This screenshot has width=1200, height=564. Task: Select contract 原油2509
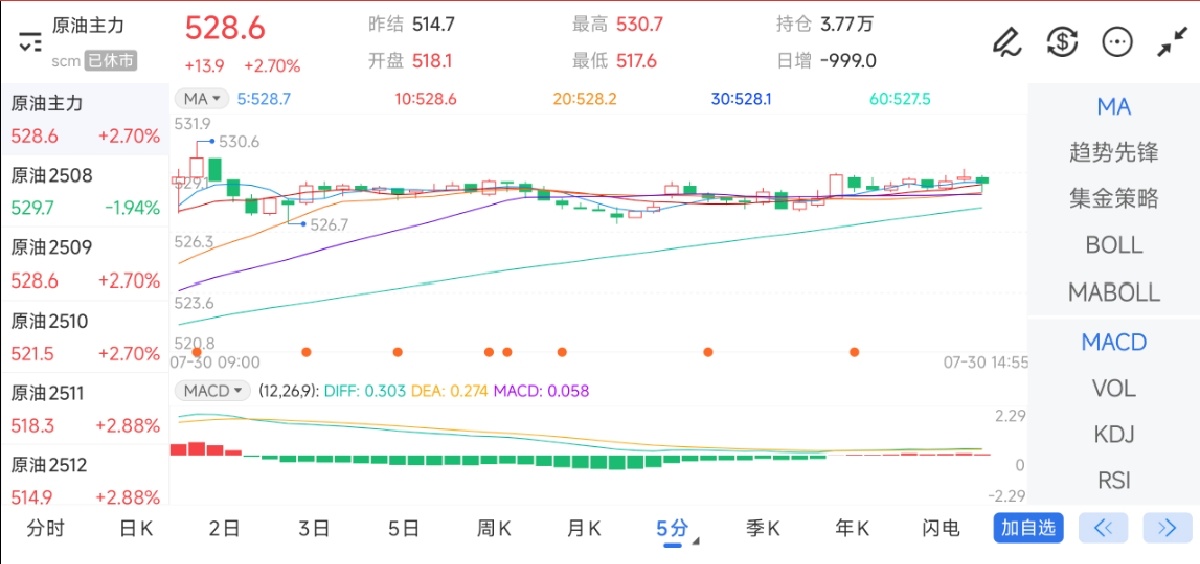pyautogui.click(x=84, y=264)
